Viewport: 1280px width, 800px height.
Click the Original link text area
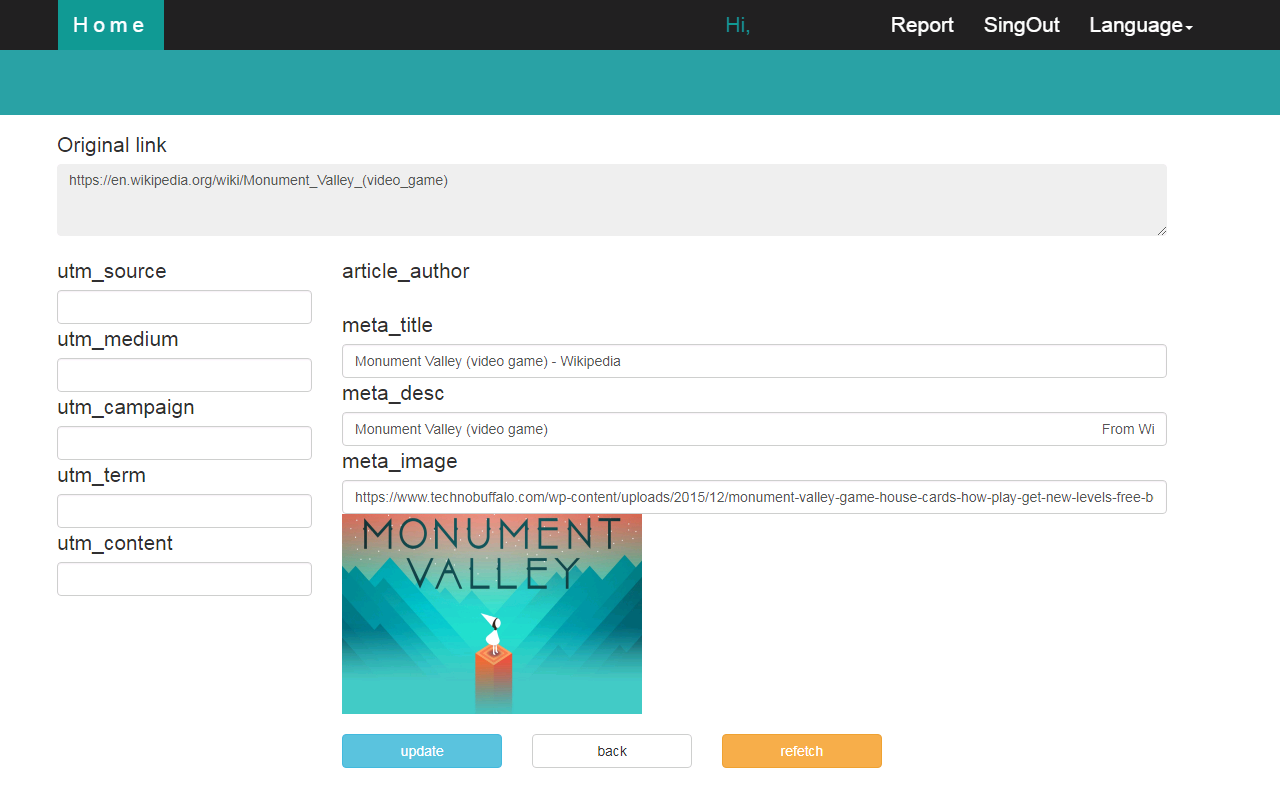pos(611,200)
